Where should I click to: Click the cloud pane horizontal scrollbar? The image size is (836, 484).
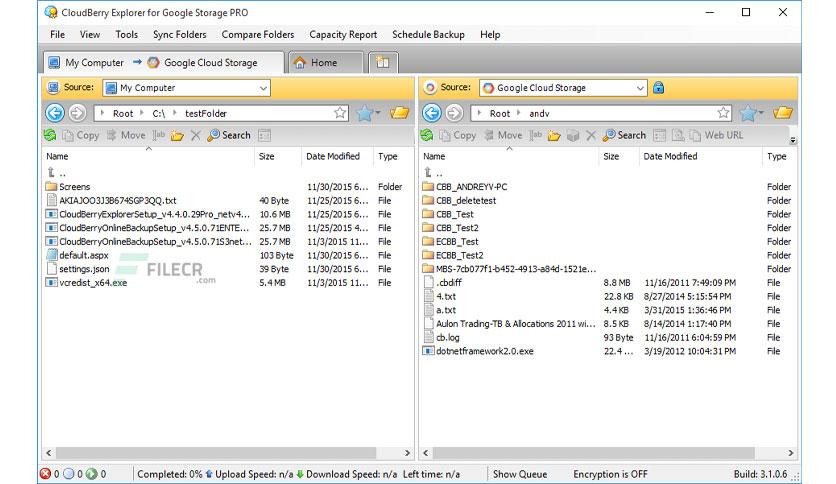pyautogui.click(x=593, y=453)
